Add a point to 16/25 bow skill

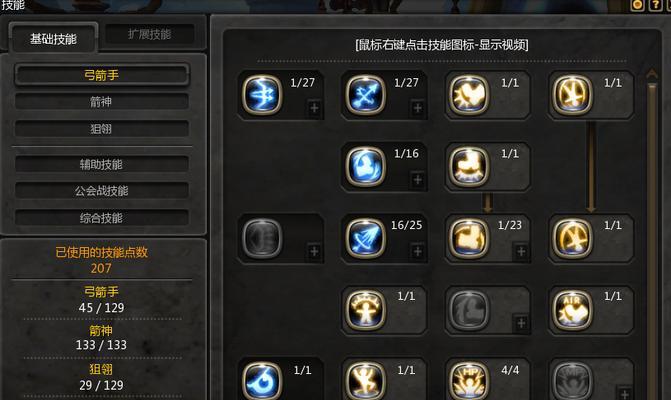pyautogui.click(x=418, y=251)
